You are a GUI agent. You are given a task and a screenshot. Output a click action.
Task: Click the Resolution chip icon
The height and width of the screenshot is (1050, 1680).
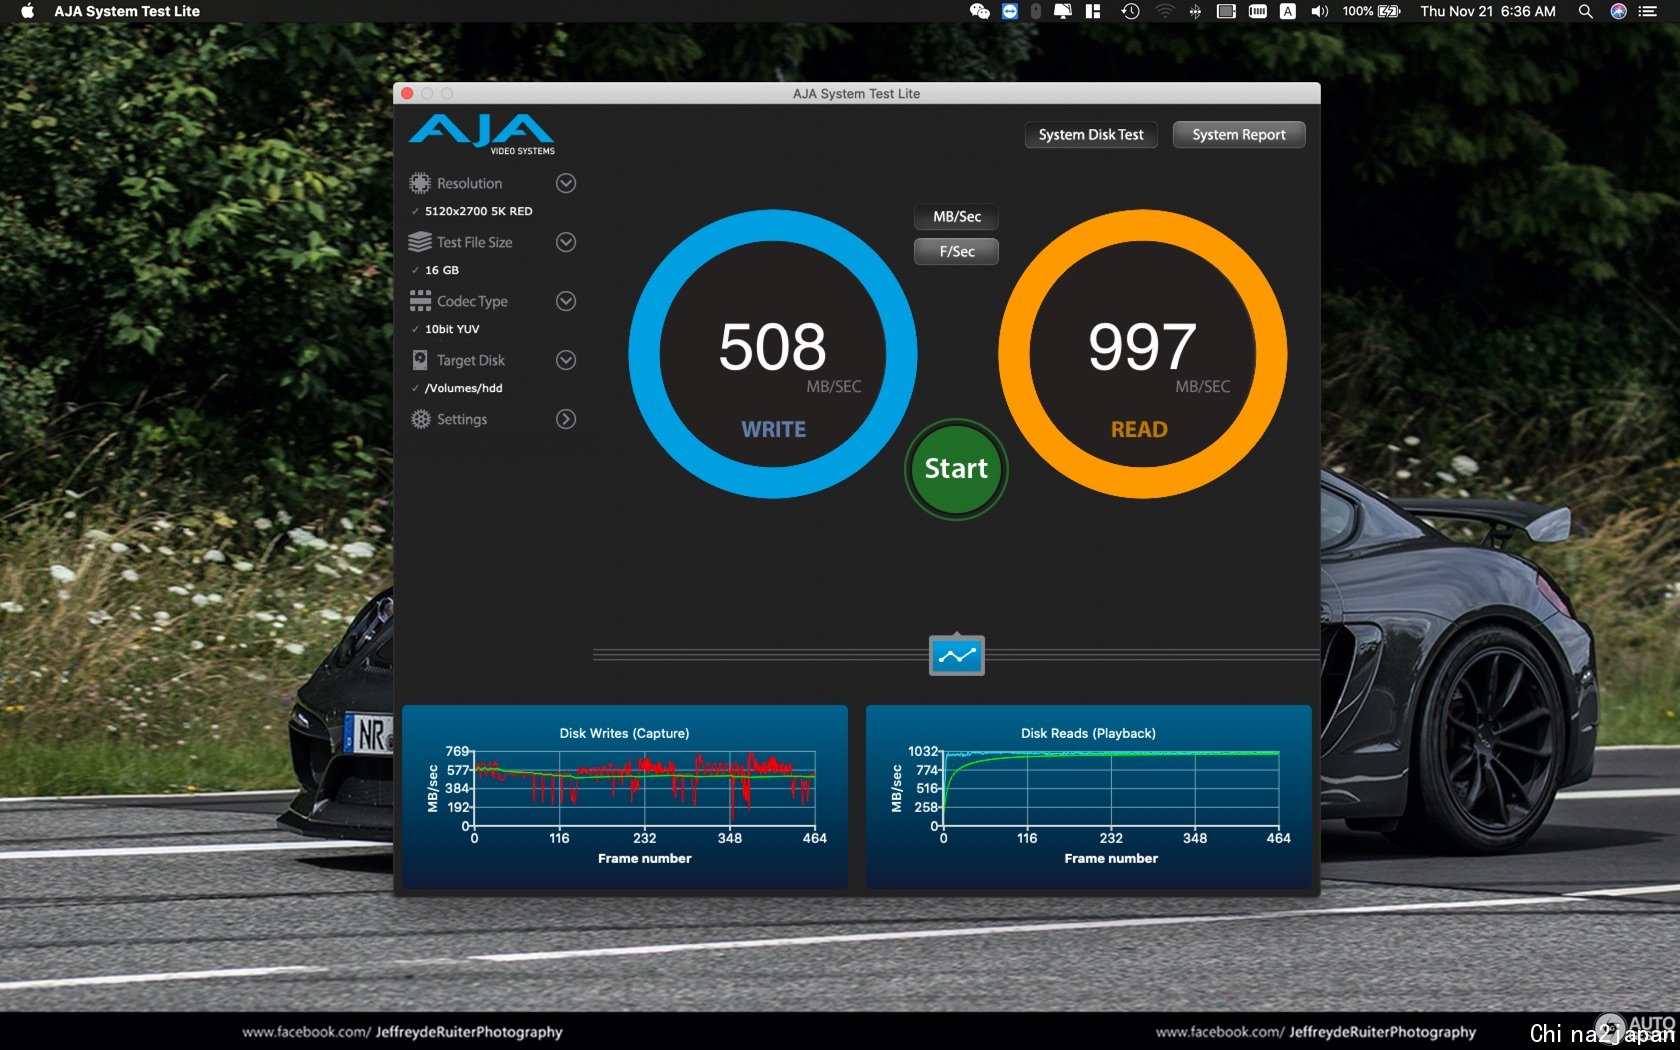(x=420, y=183)
